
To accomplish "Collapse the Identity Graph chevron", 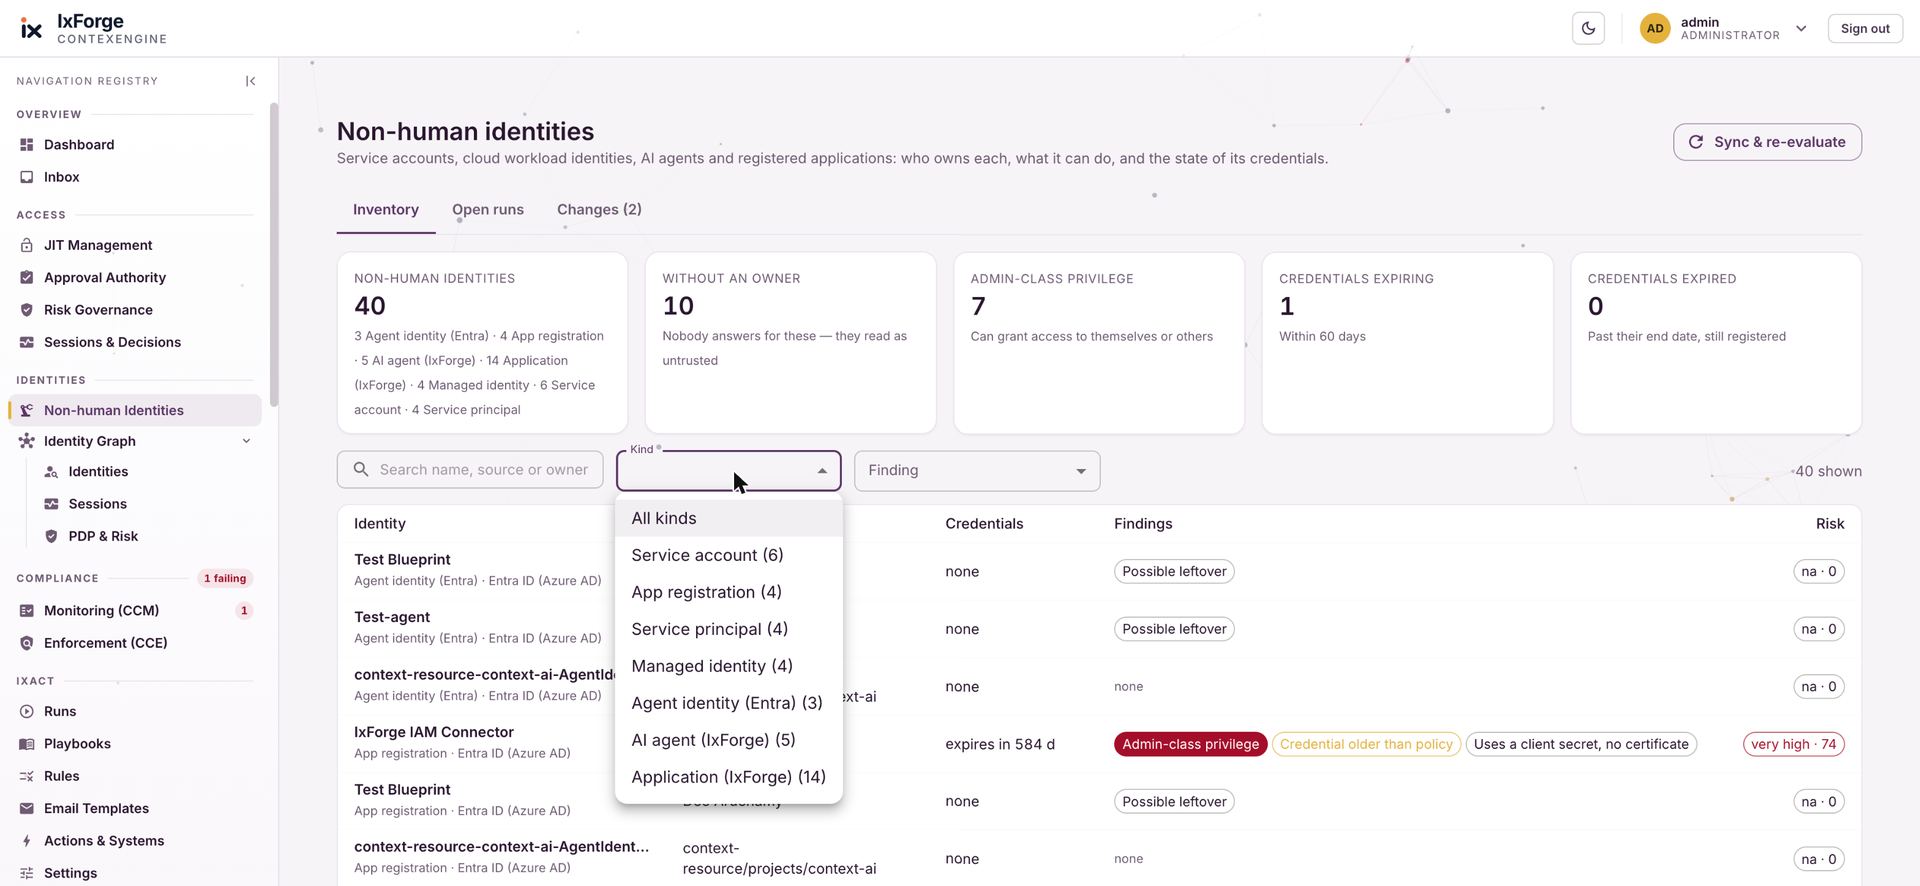I will (246, 441).
